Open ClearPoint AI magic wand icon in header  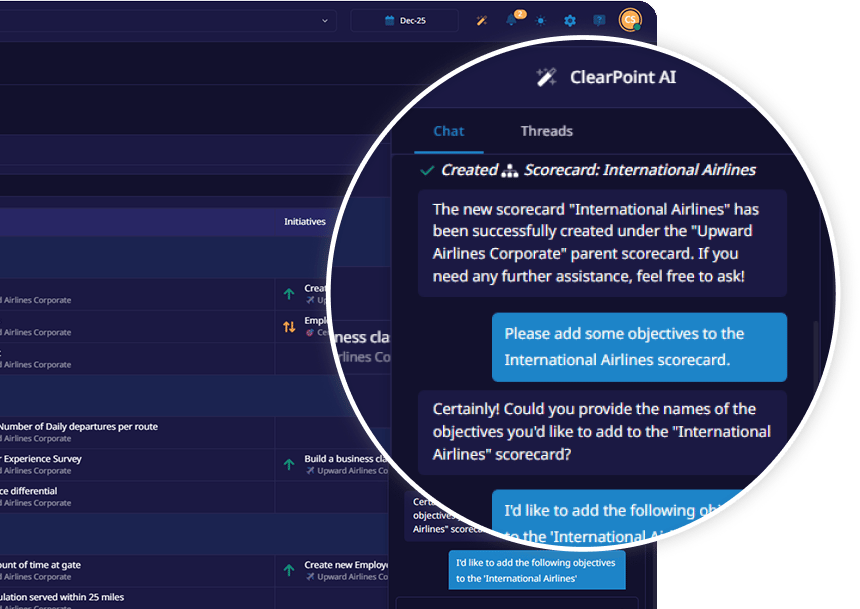pyautogui.click(x=482, y=21)
